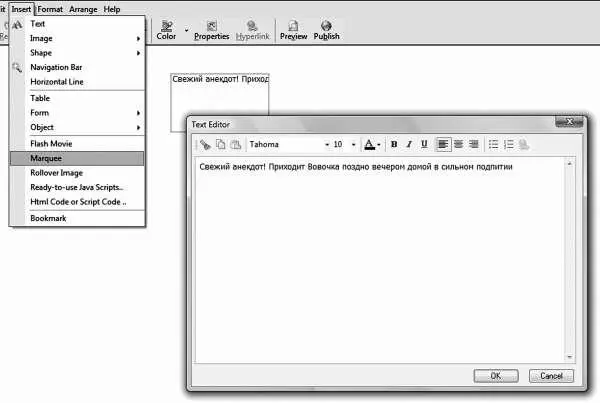
Task: Toggle Italic formatting
Action: coord(409,145)
